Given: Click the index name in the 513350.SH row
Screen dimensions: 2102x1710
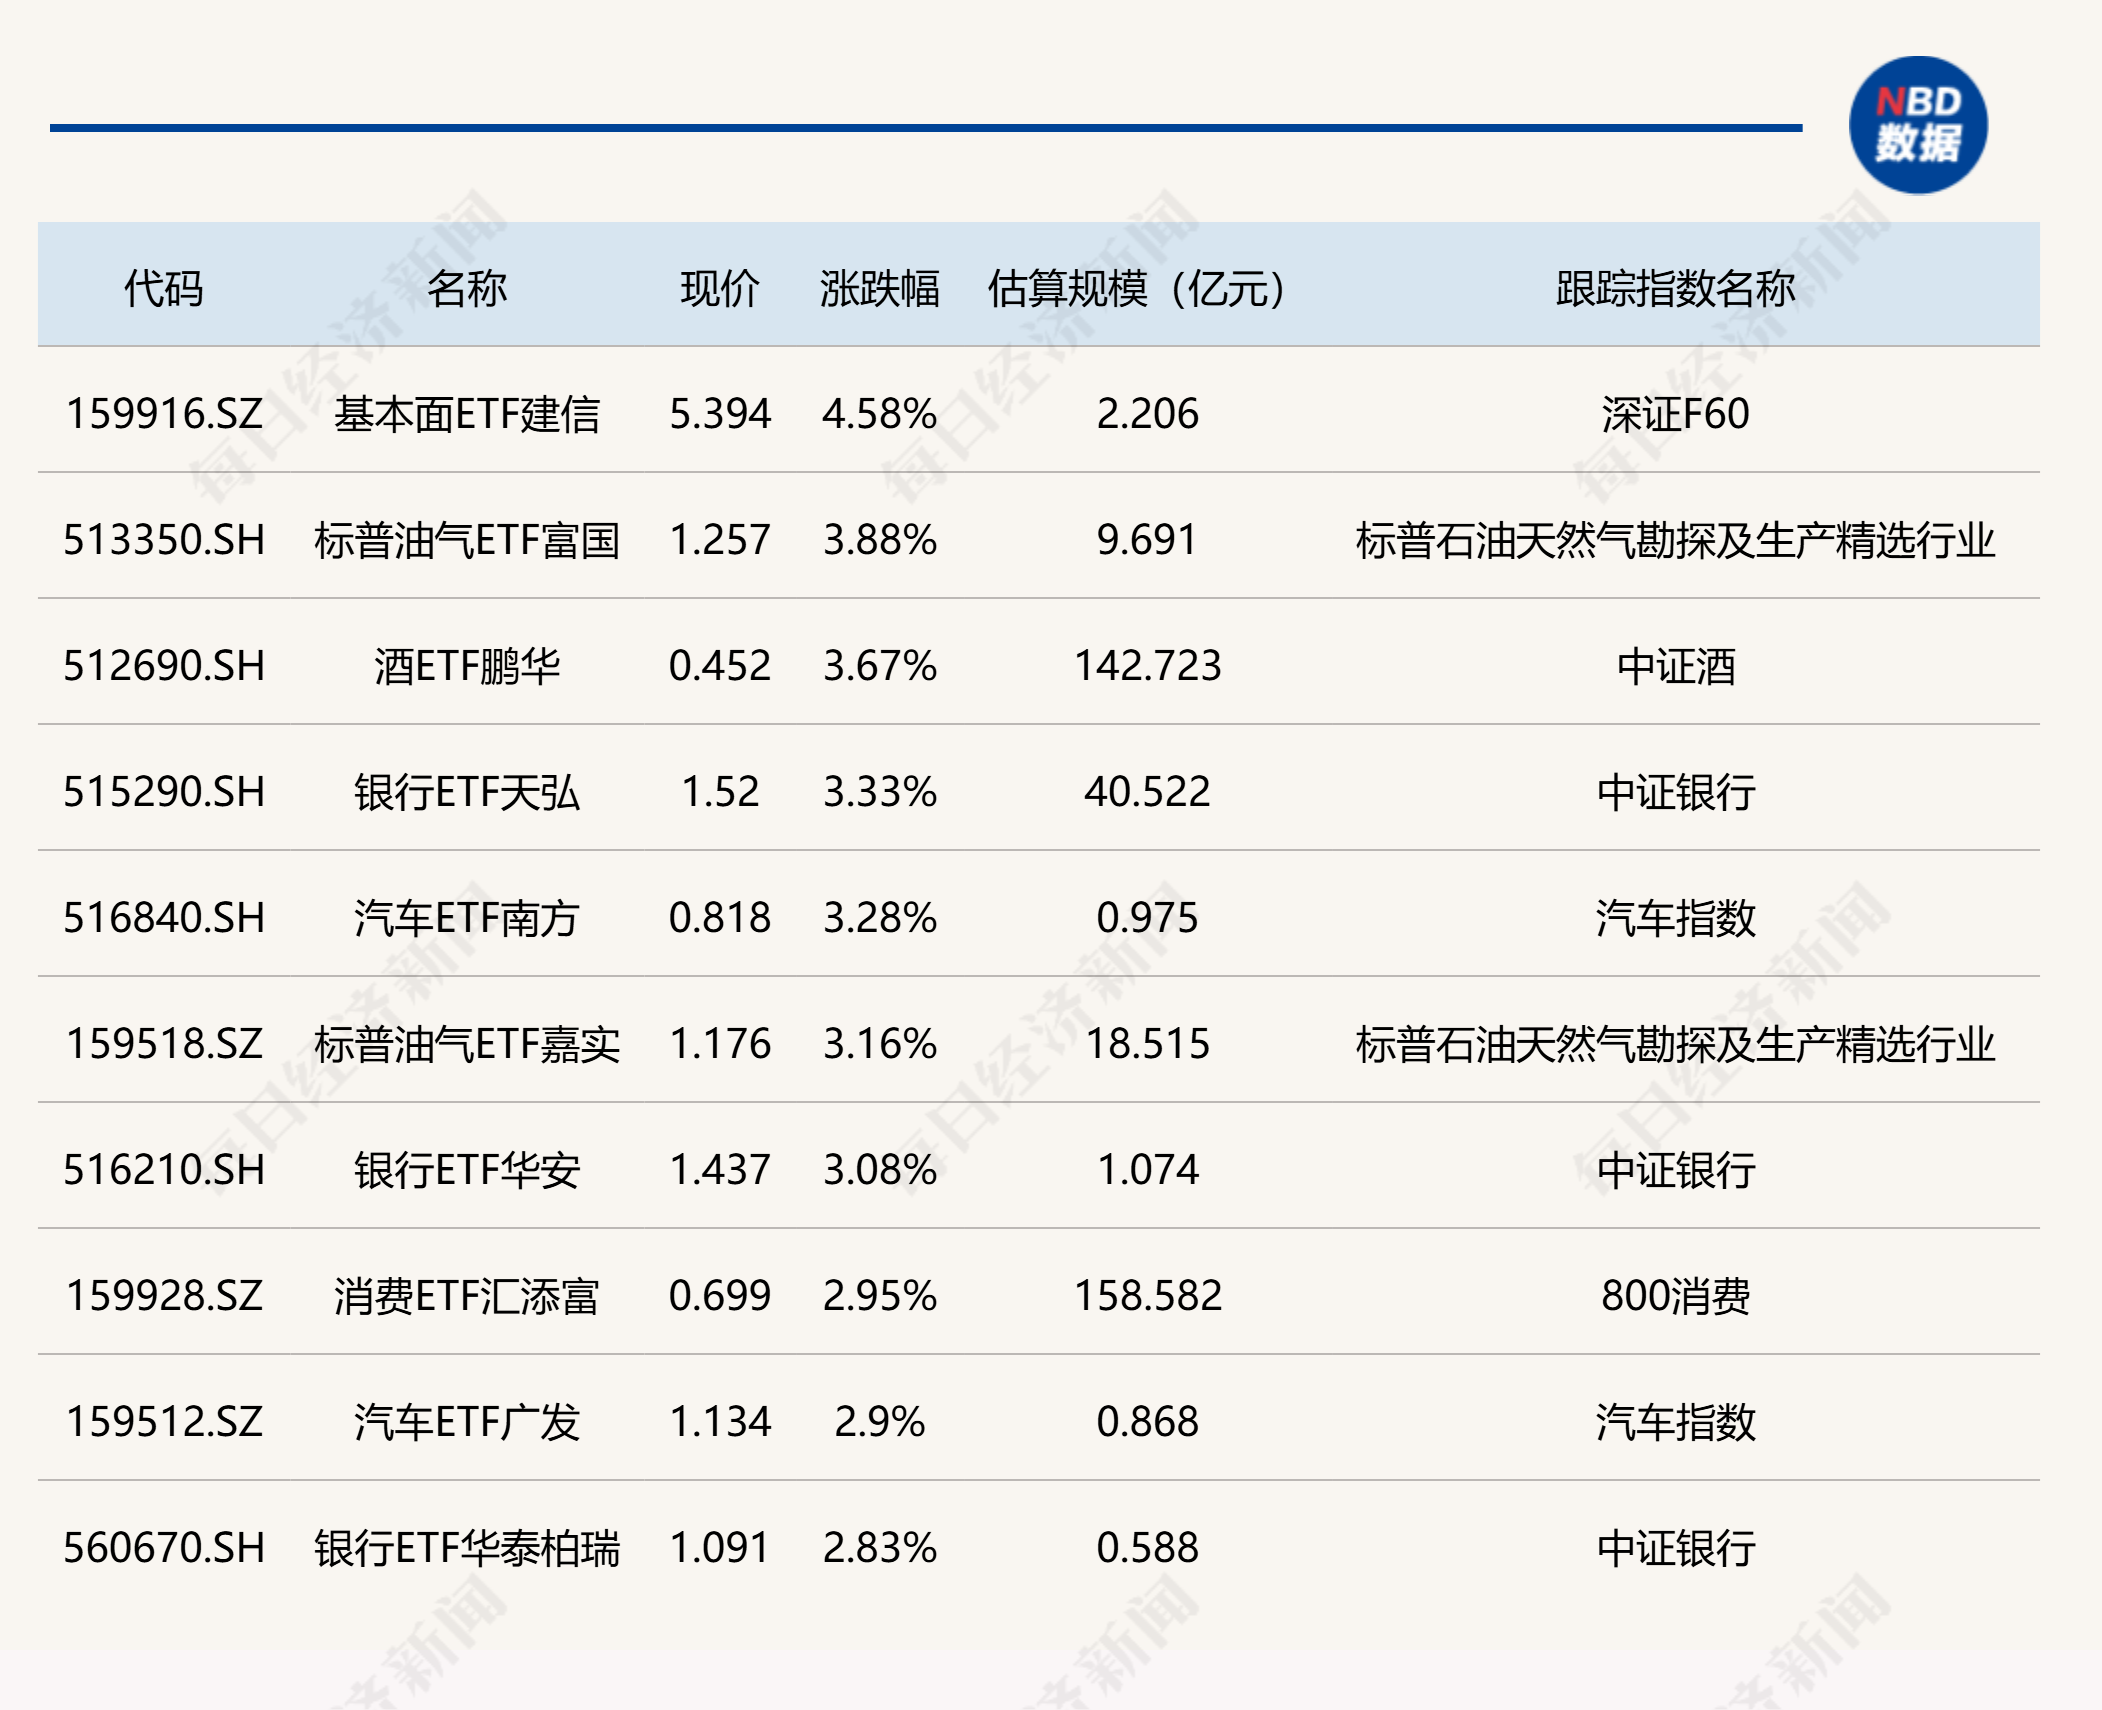Looking at the screenshot, I should coord(1676,540).
